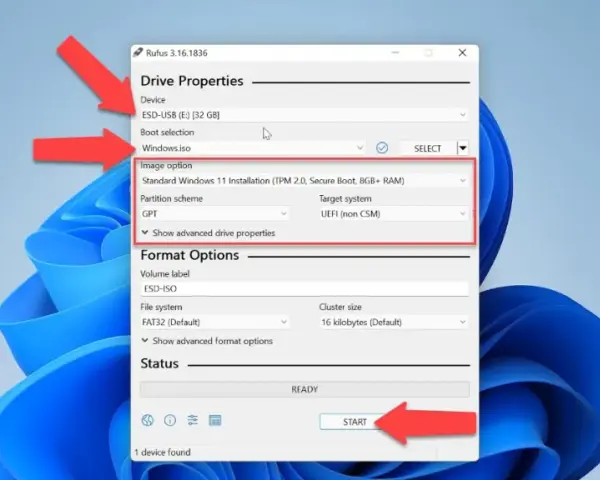Open Rufus settings sliders icon

pyautogui.click(x=192, y=420)
